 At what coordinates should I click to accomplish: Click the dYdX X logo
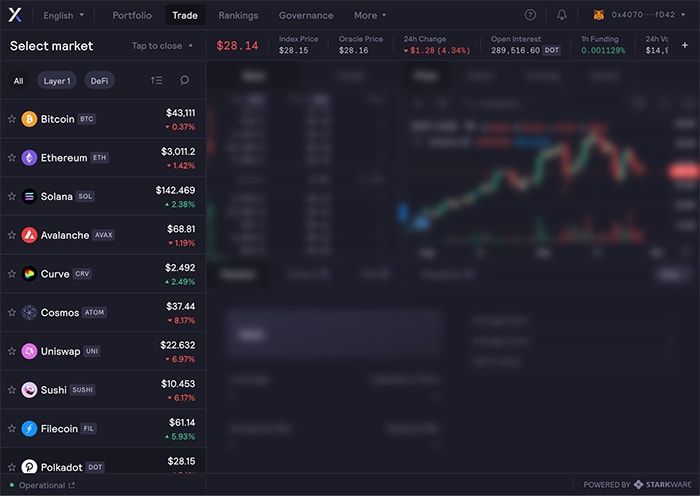tap(15, 15)
